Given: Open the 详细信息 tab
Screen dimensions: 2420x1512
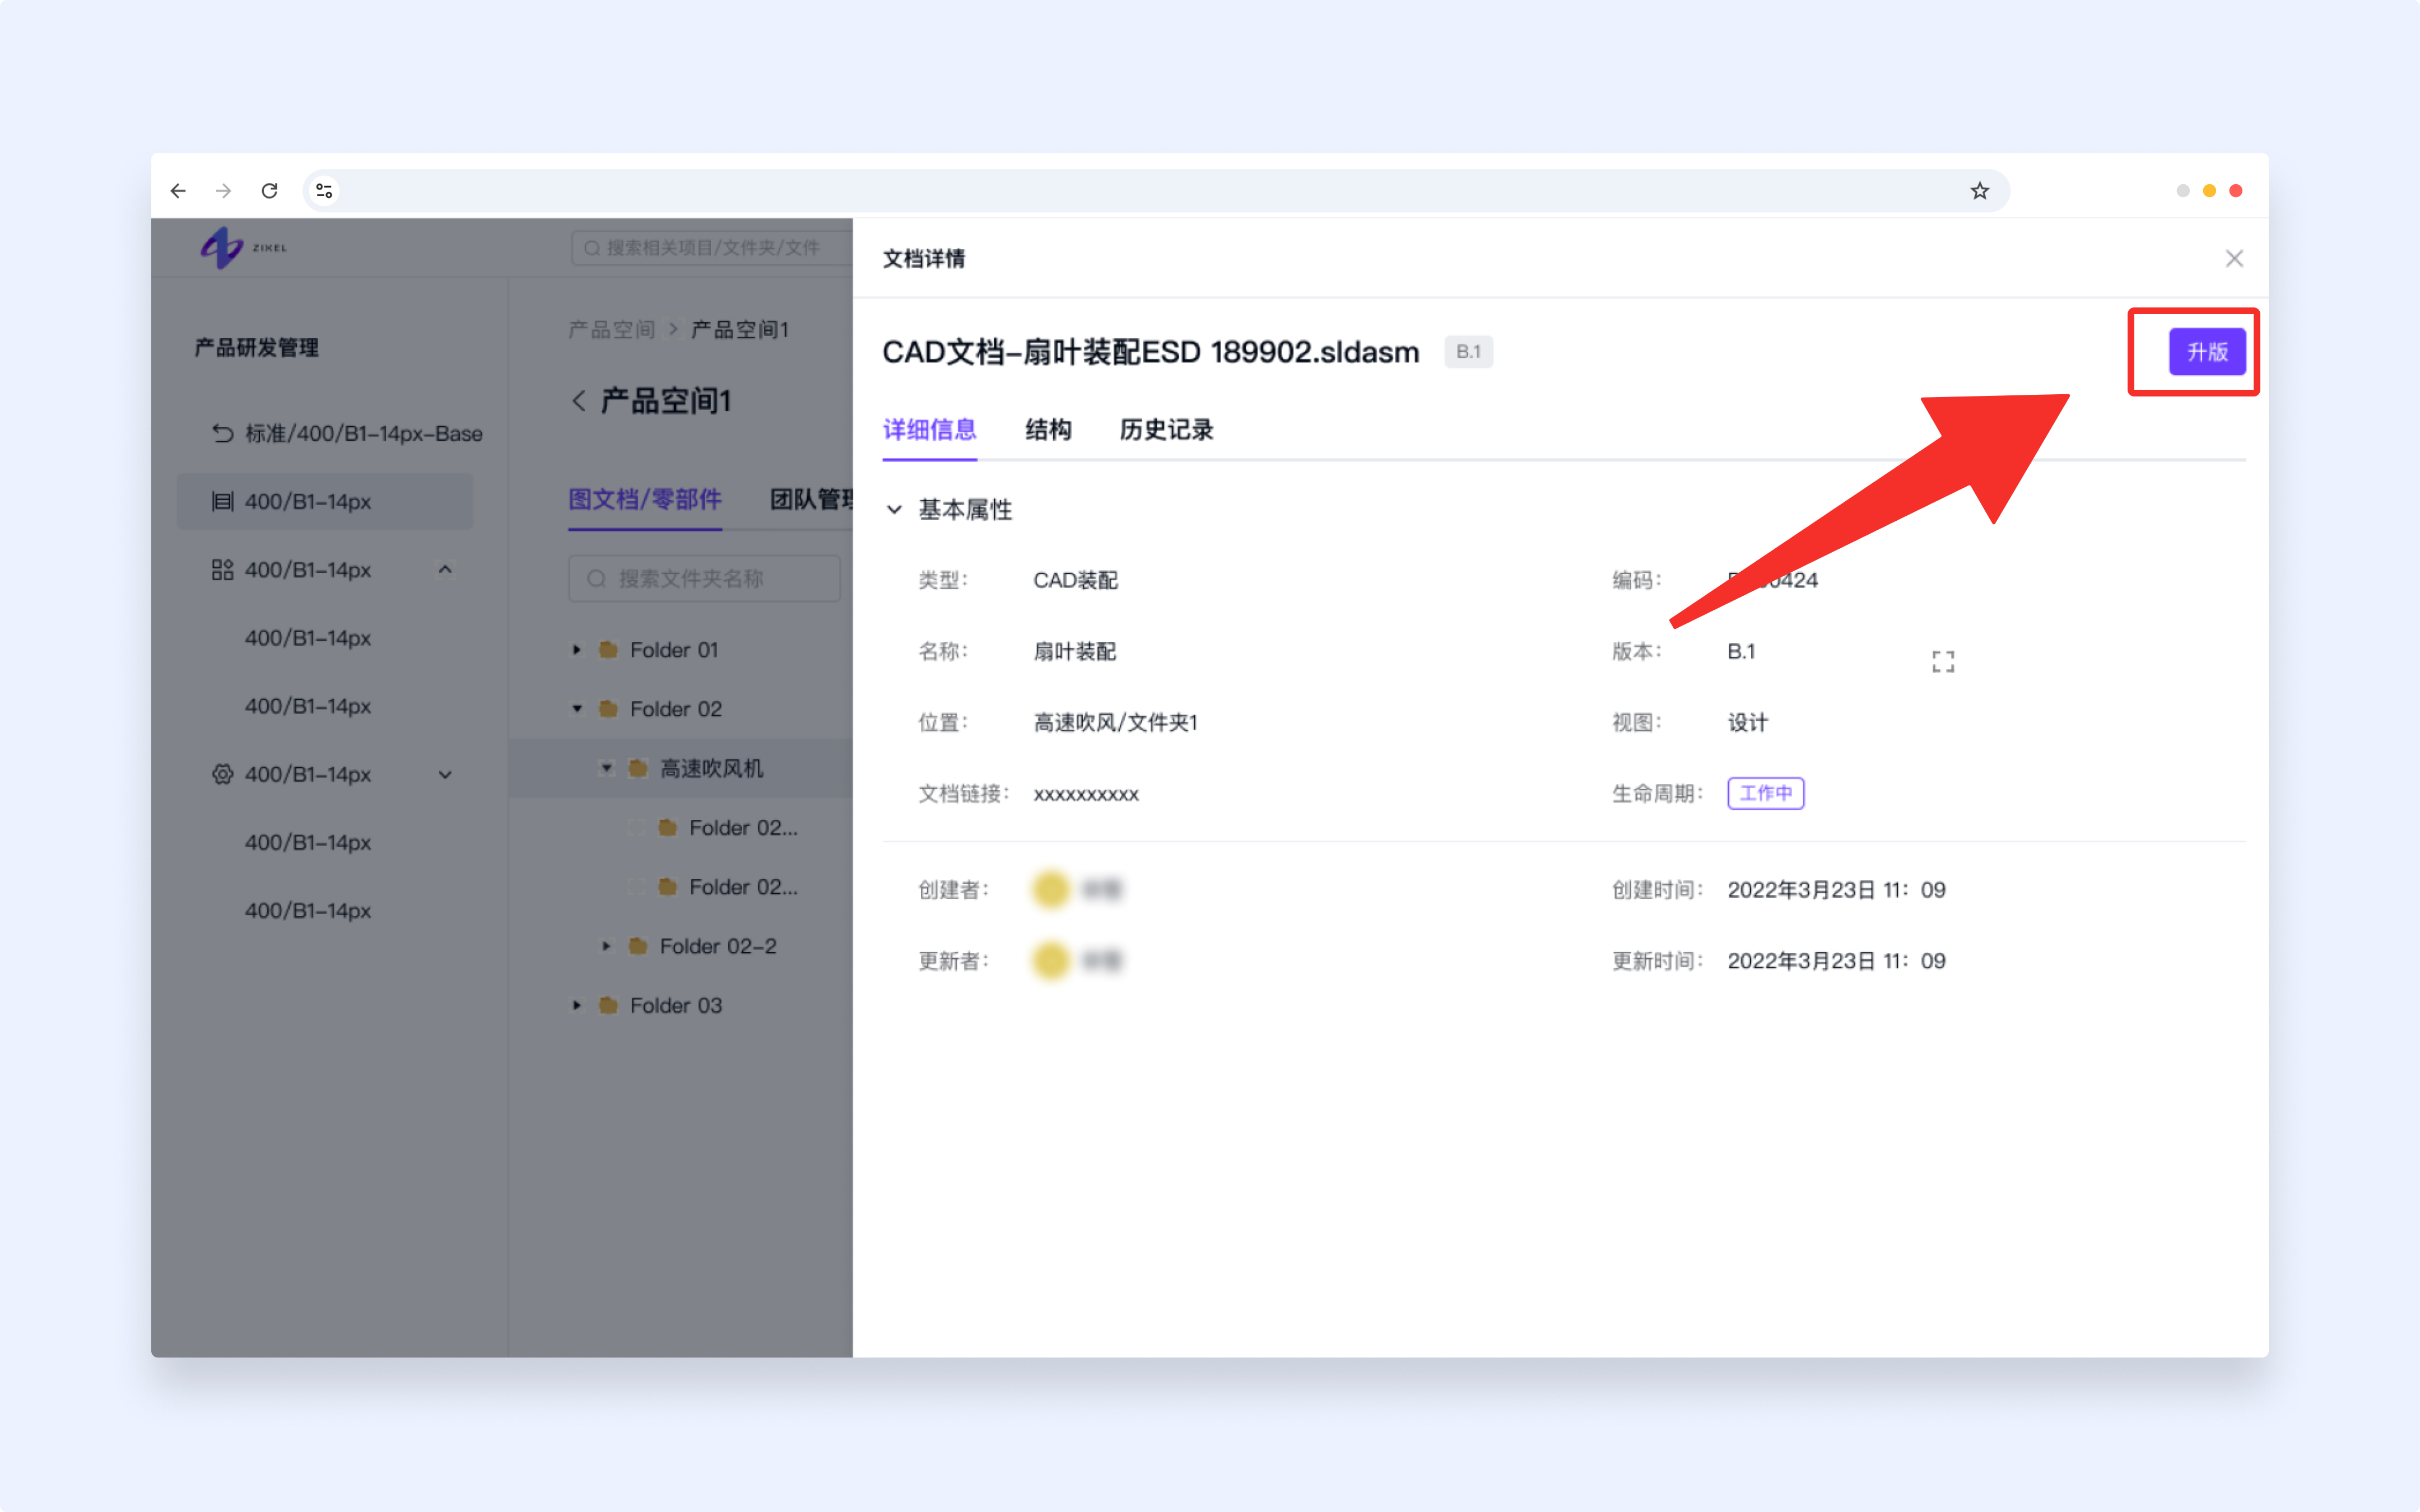Looking at the screenshot, I should click(x=929, y=430).
